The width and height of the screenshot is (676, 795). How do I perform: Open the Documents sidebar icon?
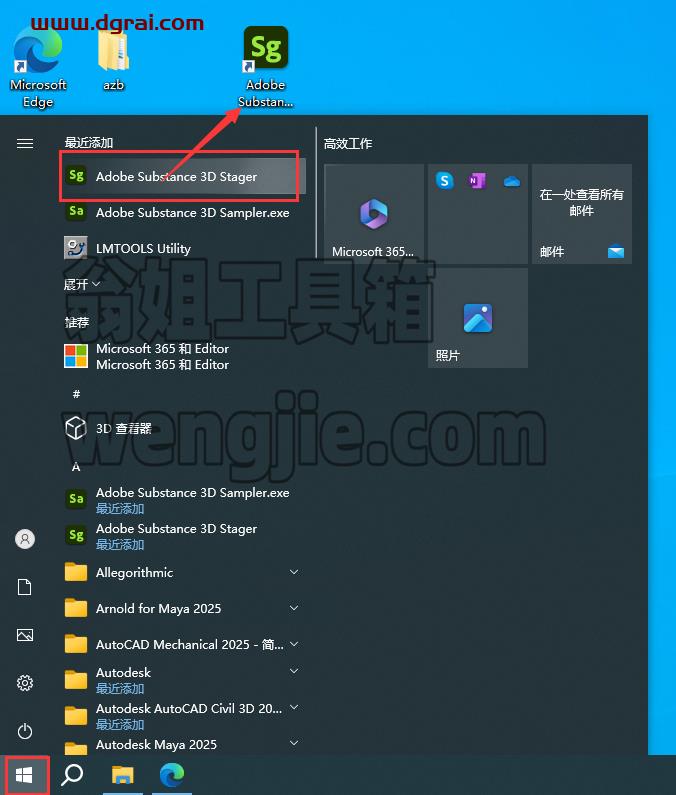click(x=25, y=587)
